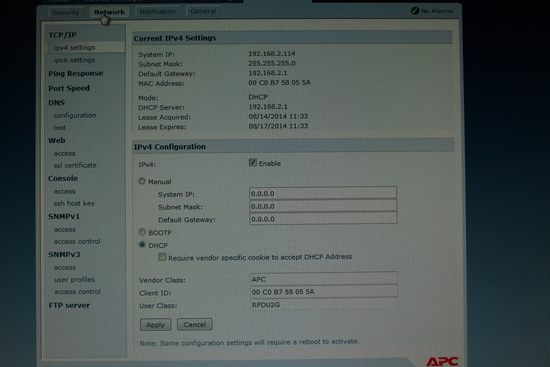
Task: Click the APC logo
Action: [442, 361]
